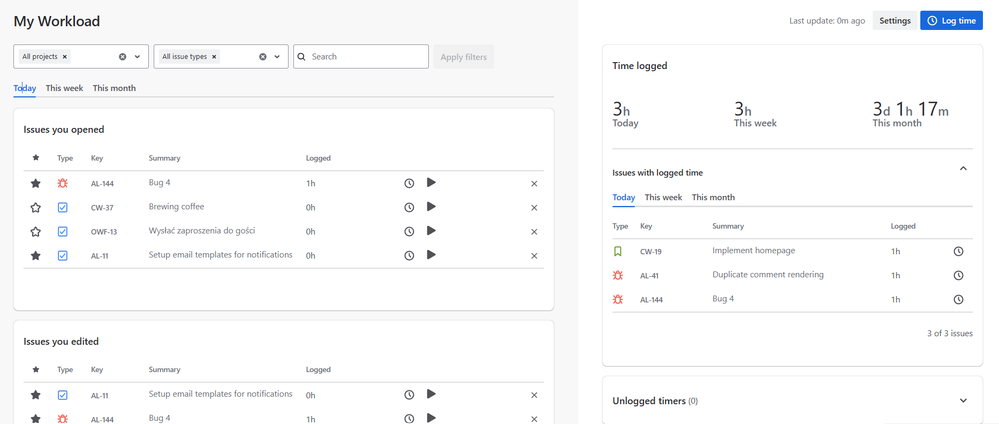Open clock icon for AL-41 Duplicate comment rendering
Image resolution: width=999 pixels, height=424 pixels.
[x=958, y=275]
